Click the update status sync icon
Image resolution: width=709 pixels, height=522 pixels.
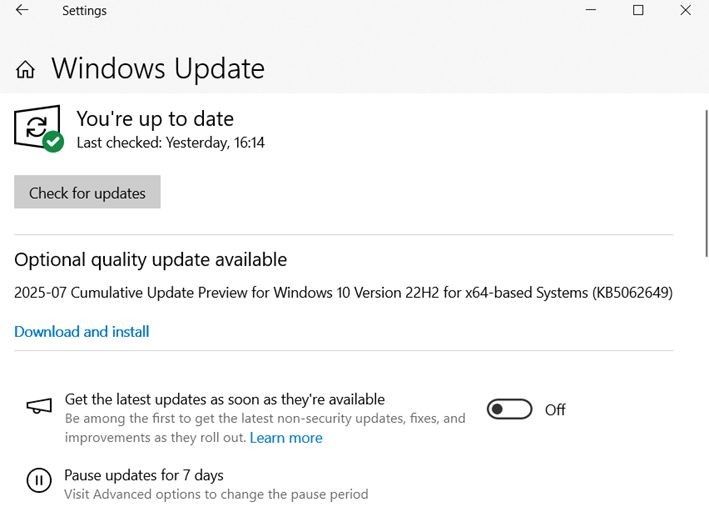click(x=37, y=128)
